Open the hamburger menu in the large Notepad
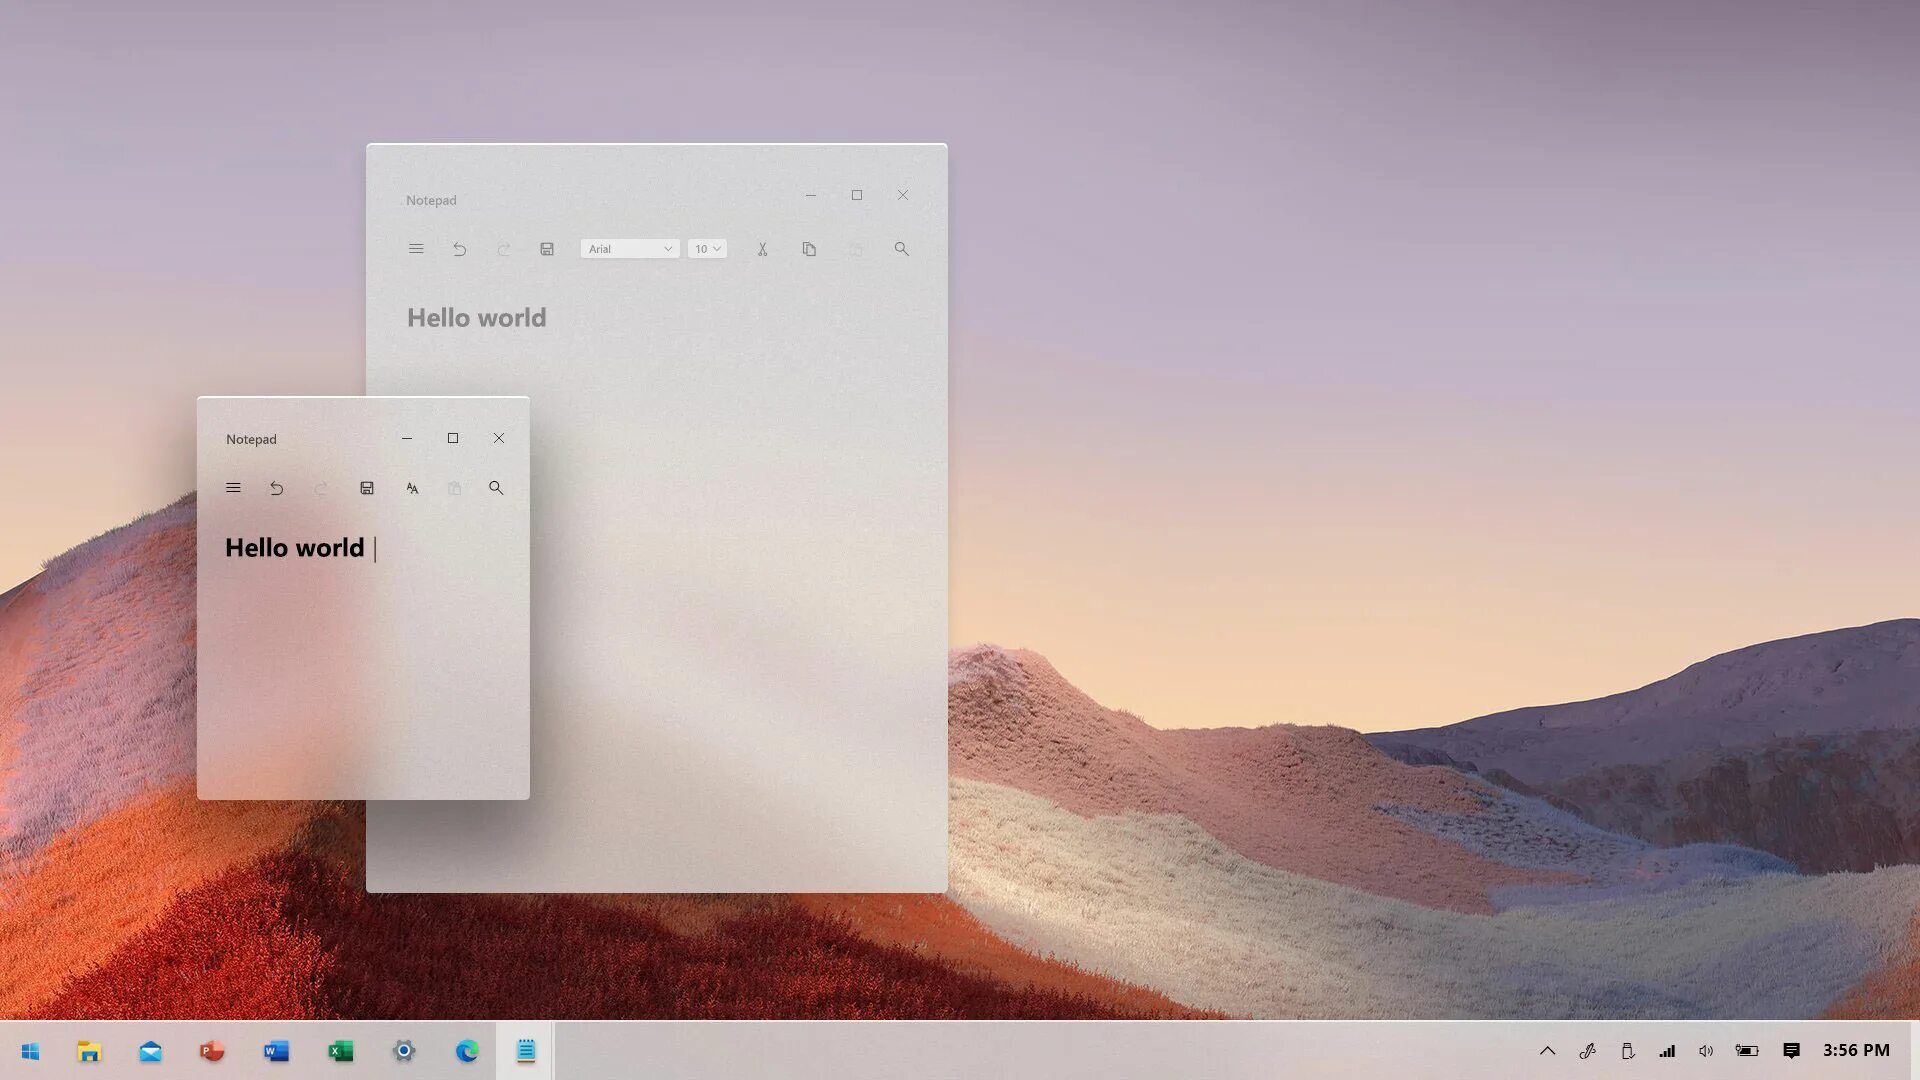 (x=416, y=249)
